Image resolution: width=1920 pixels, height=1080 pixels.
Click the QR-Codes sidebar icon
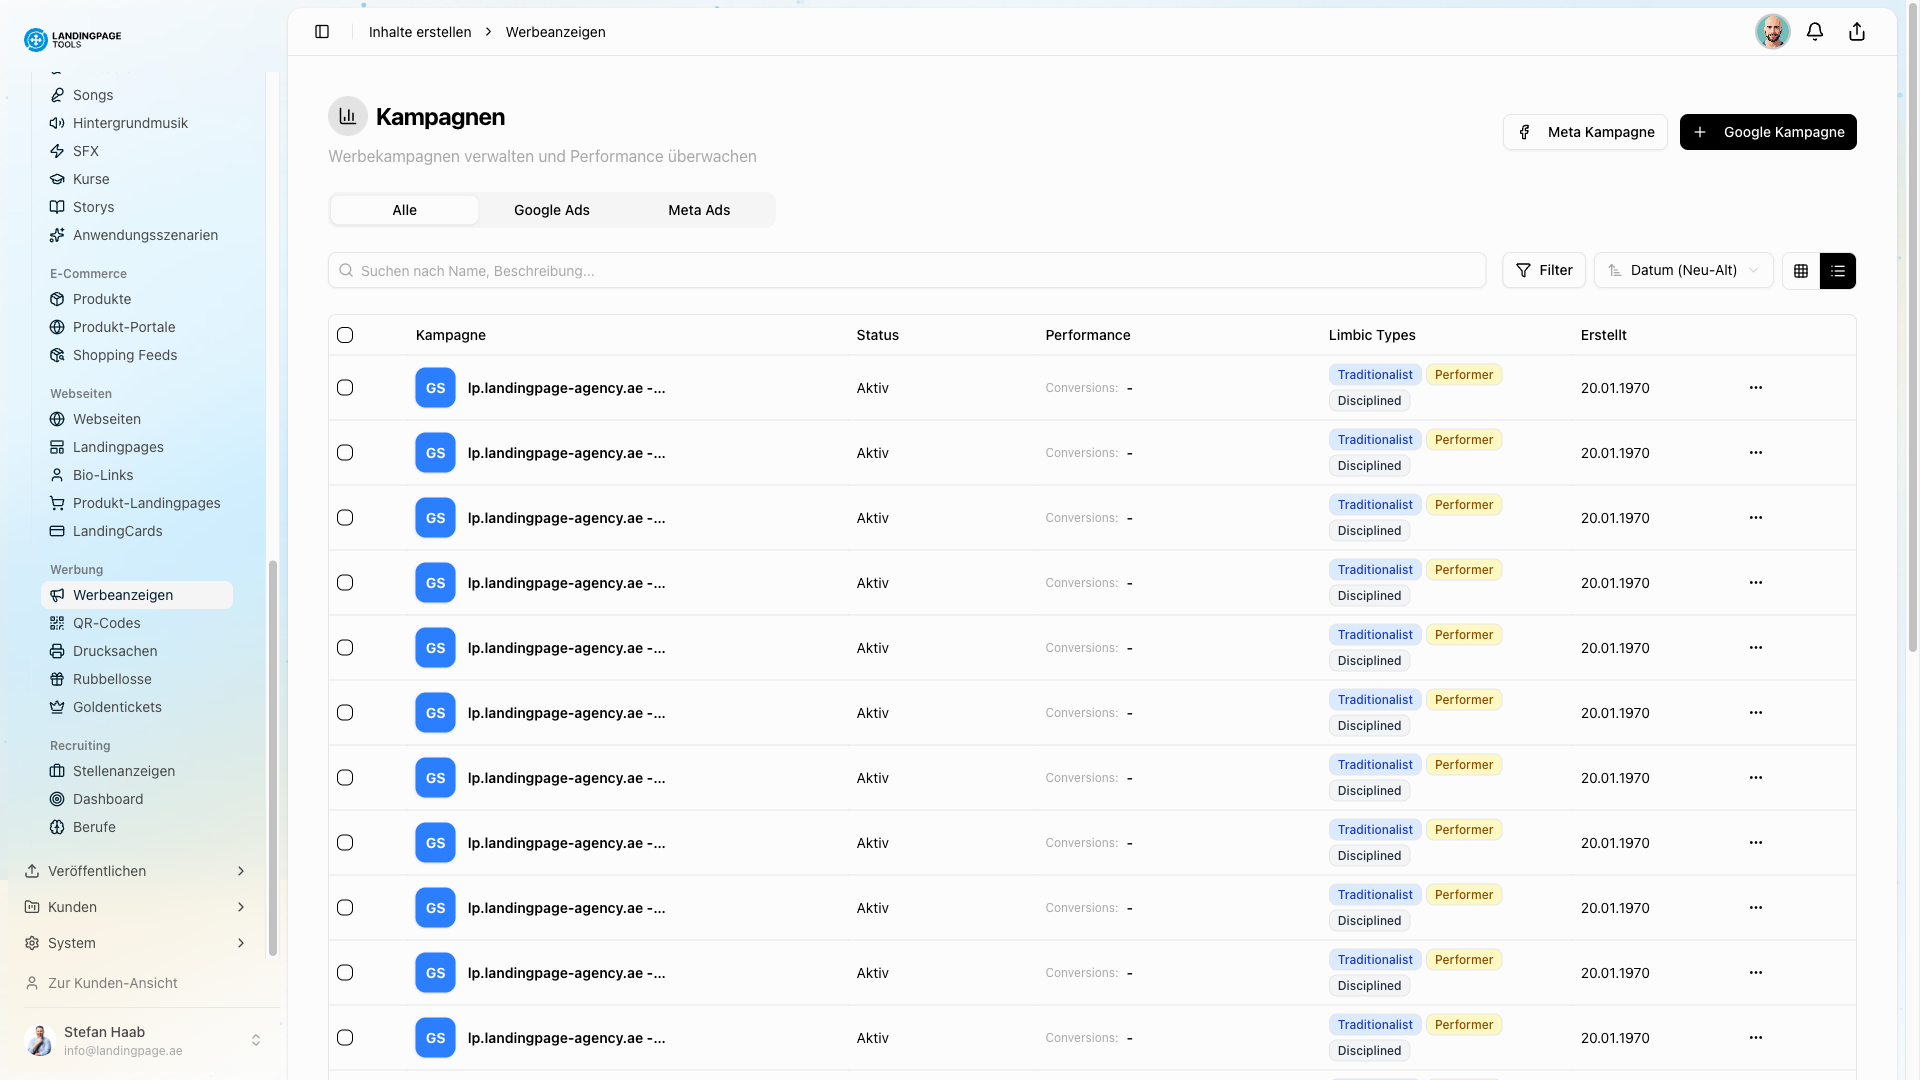pyautogui.click(x=57, y=623)
